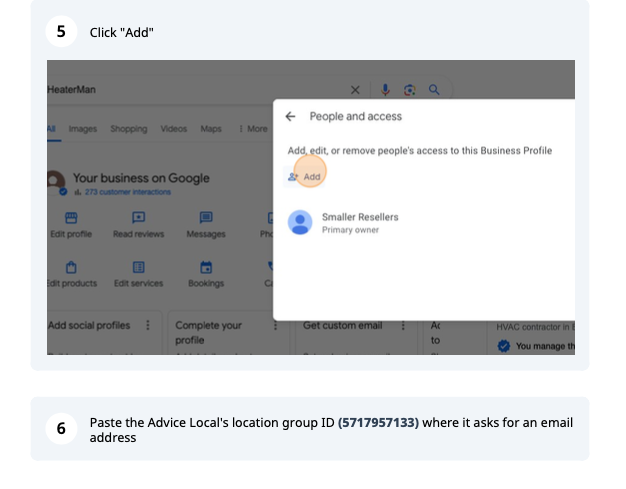Open options menu on Get custom email card
Screen dimensions: 626x489
[403, 326]
